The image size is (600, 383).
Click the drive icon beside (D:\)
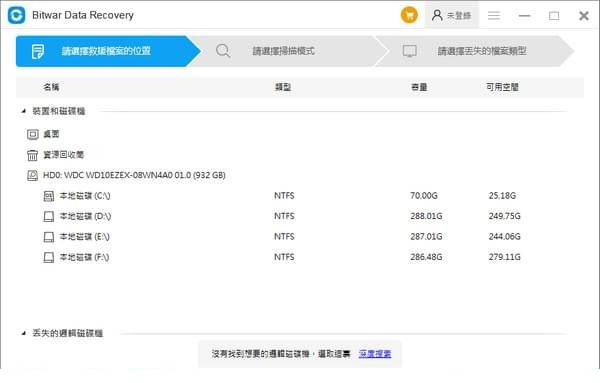point(49,217)
